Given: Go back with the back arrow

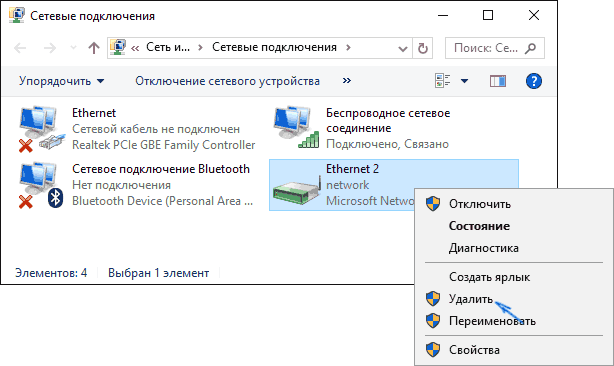Looking at the screenshot, I should click(x=20, y=48).
